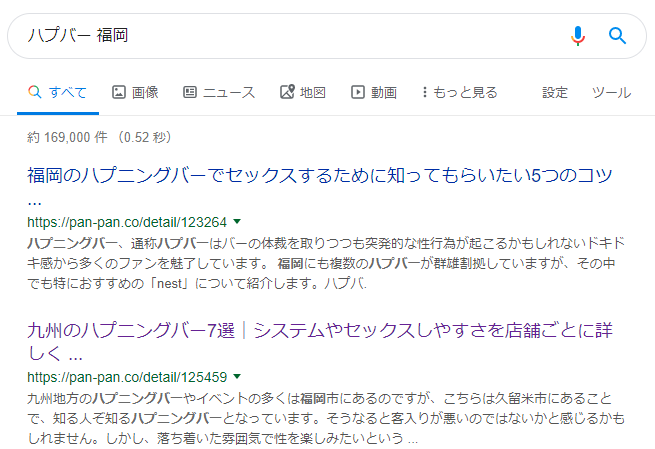Open the 動画 (Videos) tab
This screenshot has width=655, height=449.
pyautogui.click(x=374, y=92)
